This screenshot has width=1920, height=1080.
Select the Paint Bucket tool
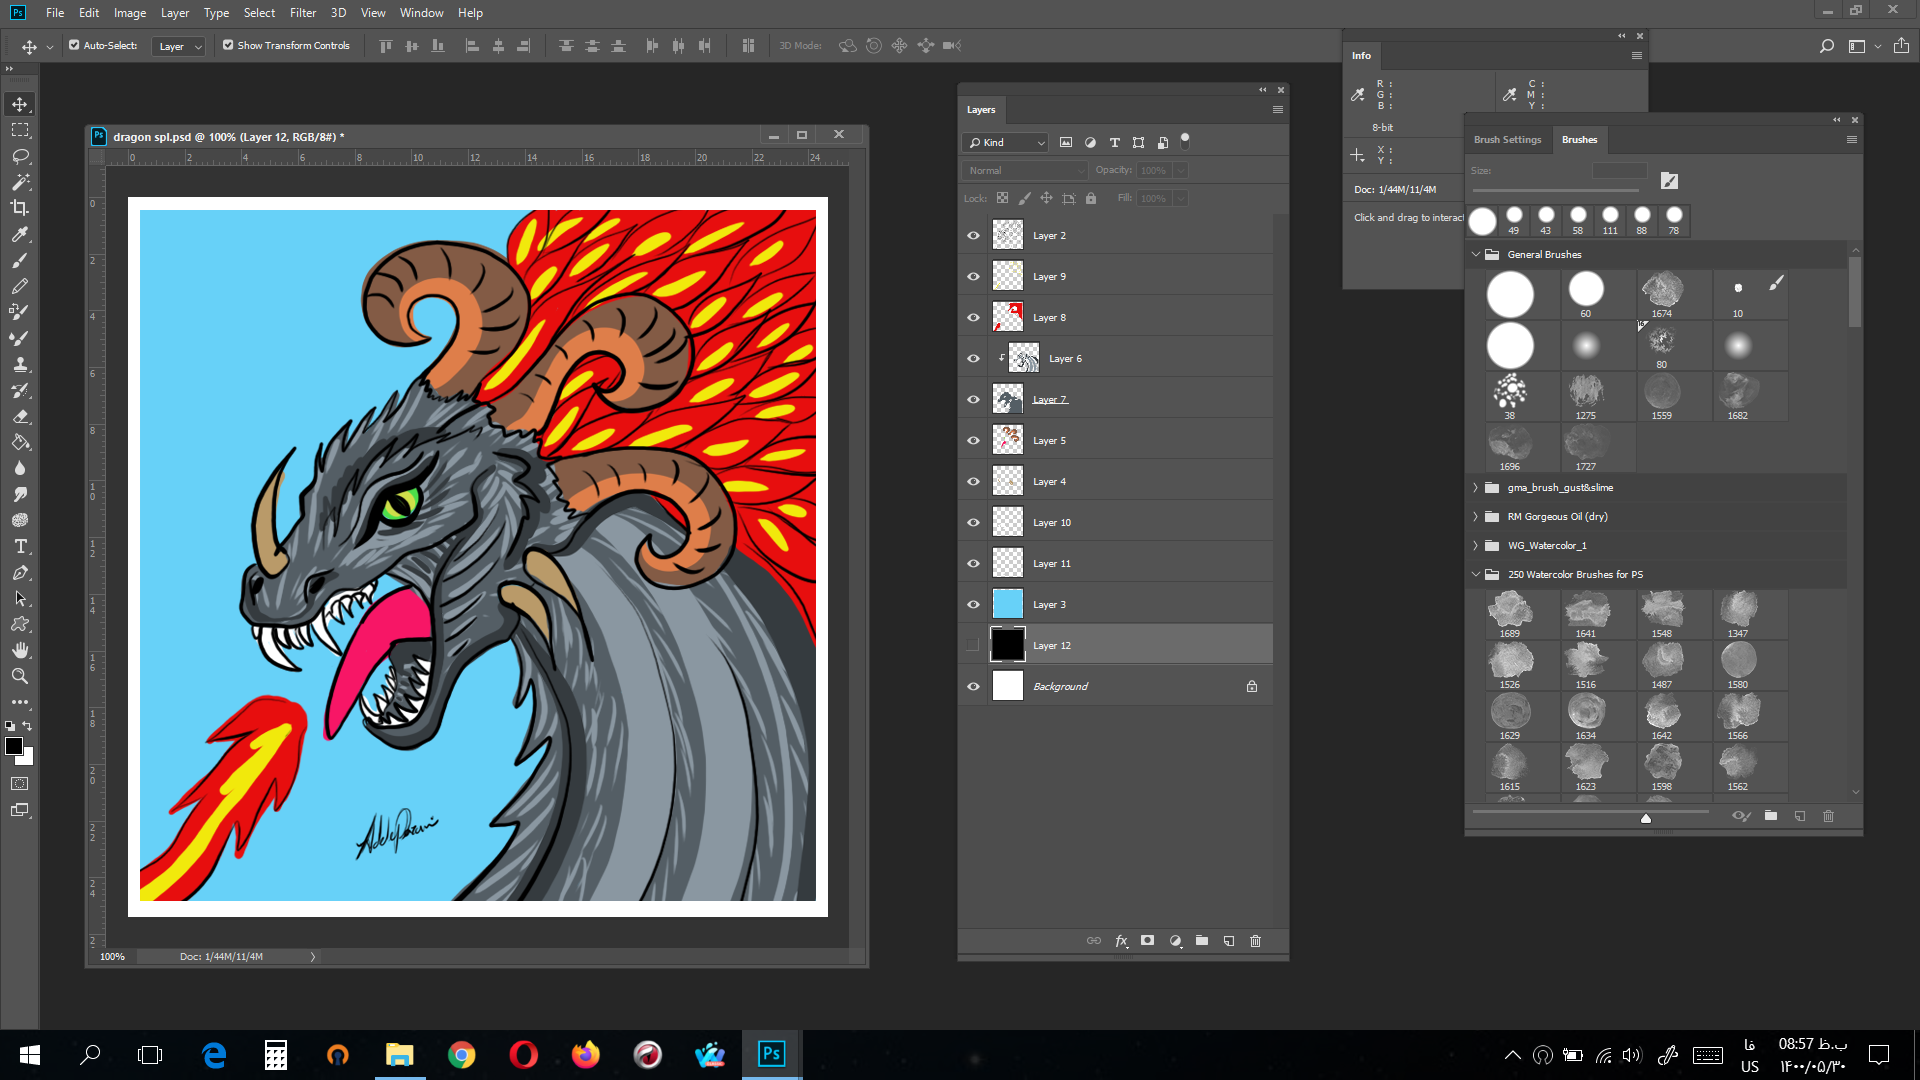pos(20,442)
